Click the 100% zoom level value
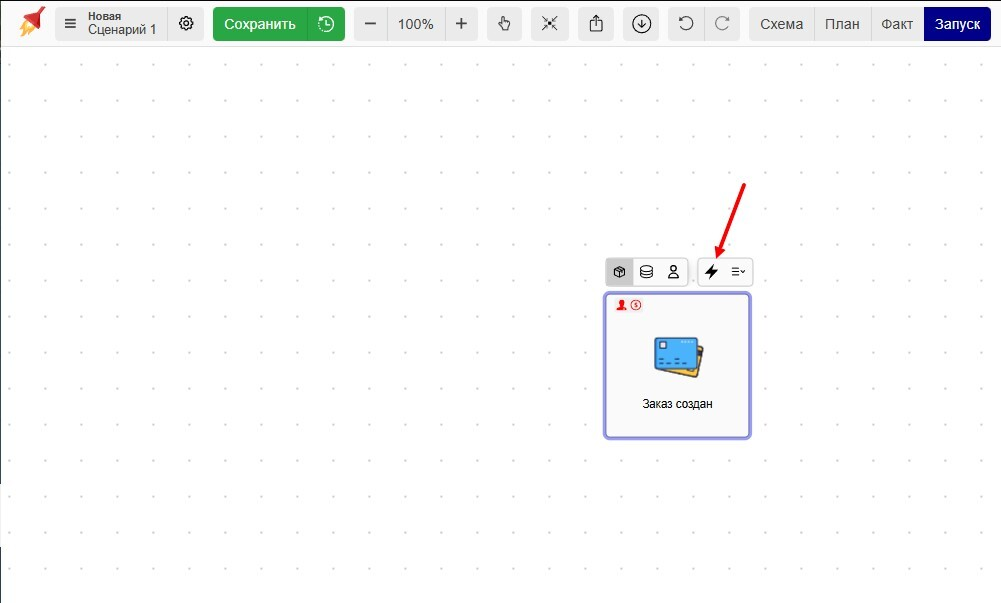This screenshot has width=1001, height=603. tap(416, 24)
